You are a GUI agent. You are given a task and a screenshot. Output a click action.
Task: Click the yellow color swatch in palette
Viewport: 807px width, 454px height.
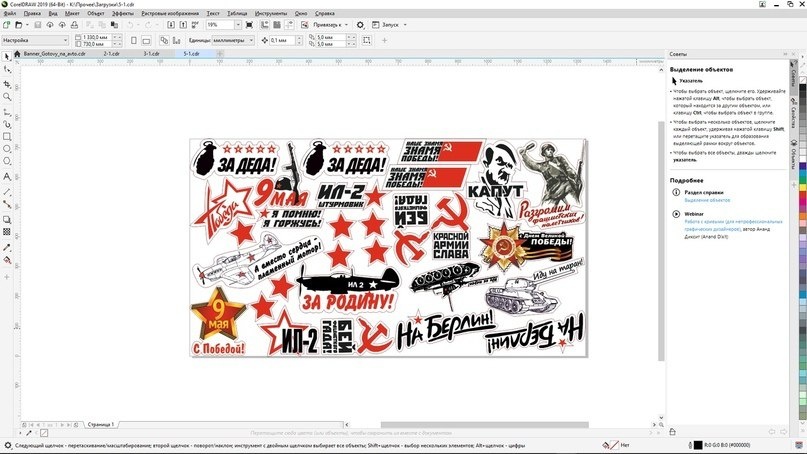(x=802, y=189)
